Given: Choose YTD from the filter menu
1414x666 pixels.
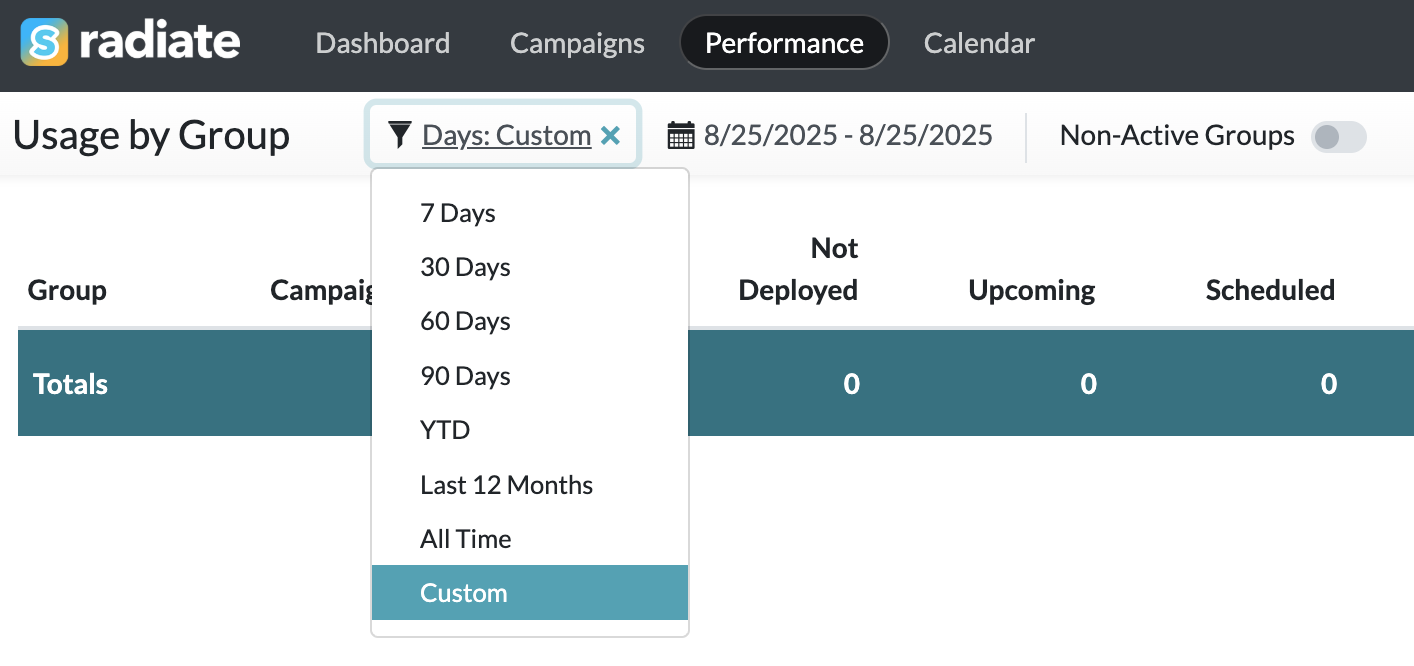Looking at the screenshot, I should 445,430.
